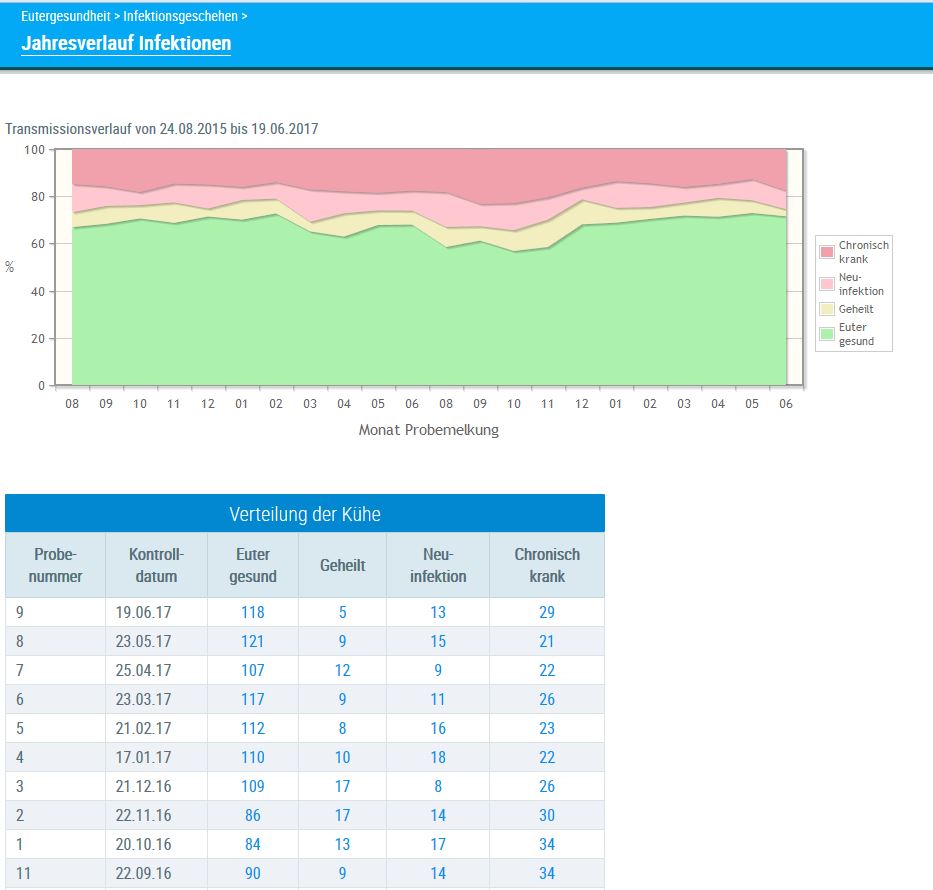The height and width of the screenshot is (890, 933).
Task: Open the Infektionsgeschehen breadcrumb link
Action: click(x=180, y=17)
